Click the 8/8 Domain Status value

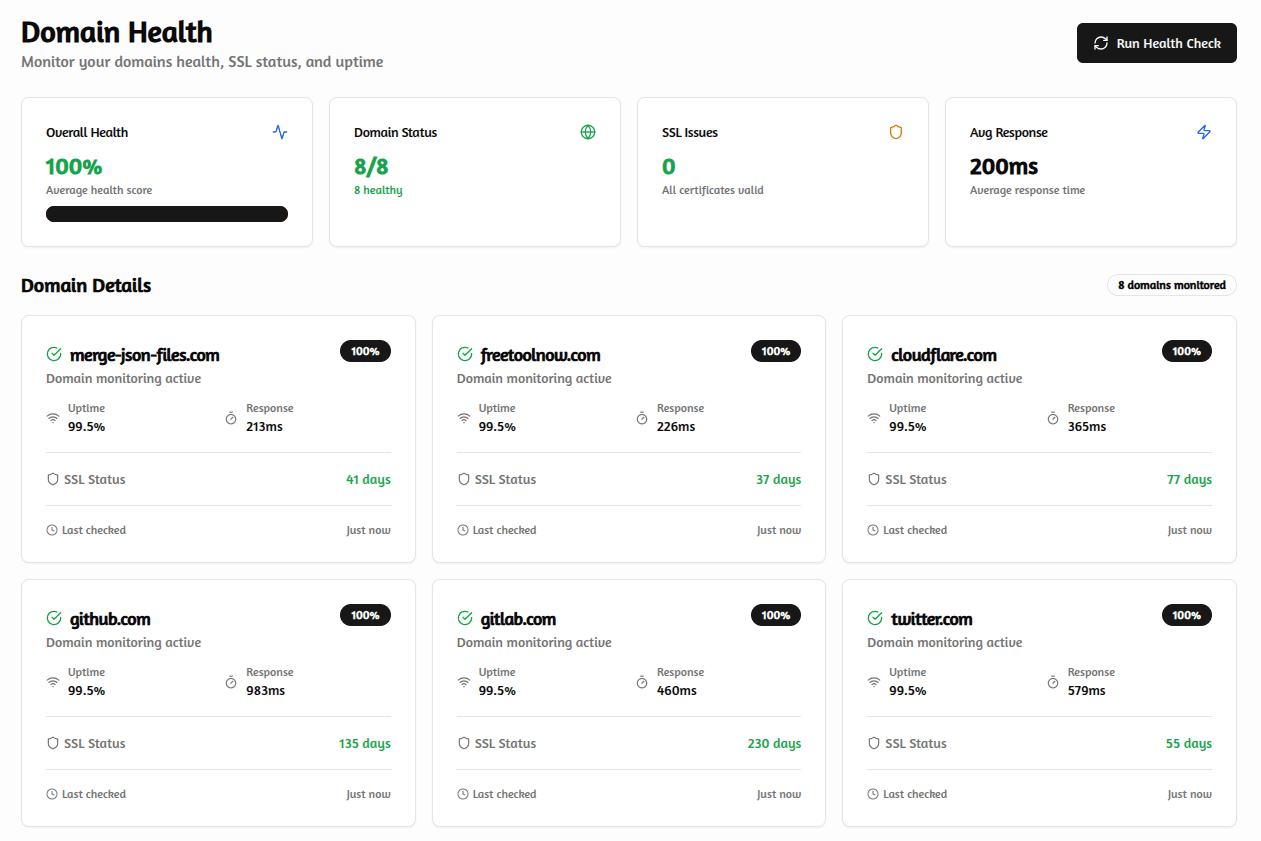(371, 166)
